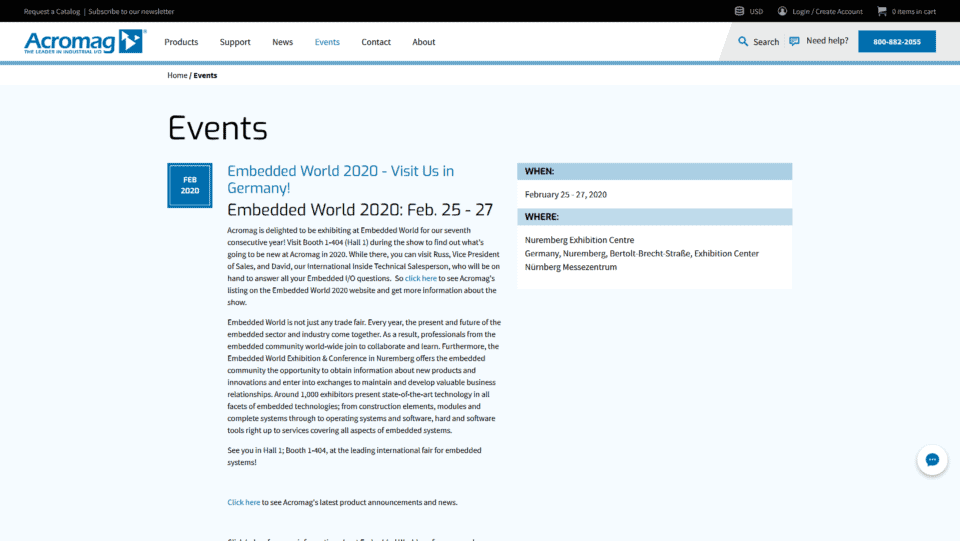Click the USD currency icon

coord(739,11)
